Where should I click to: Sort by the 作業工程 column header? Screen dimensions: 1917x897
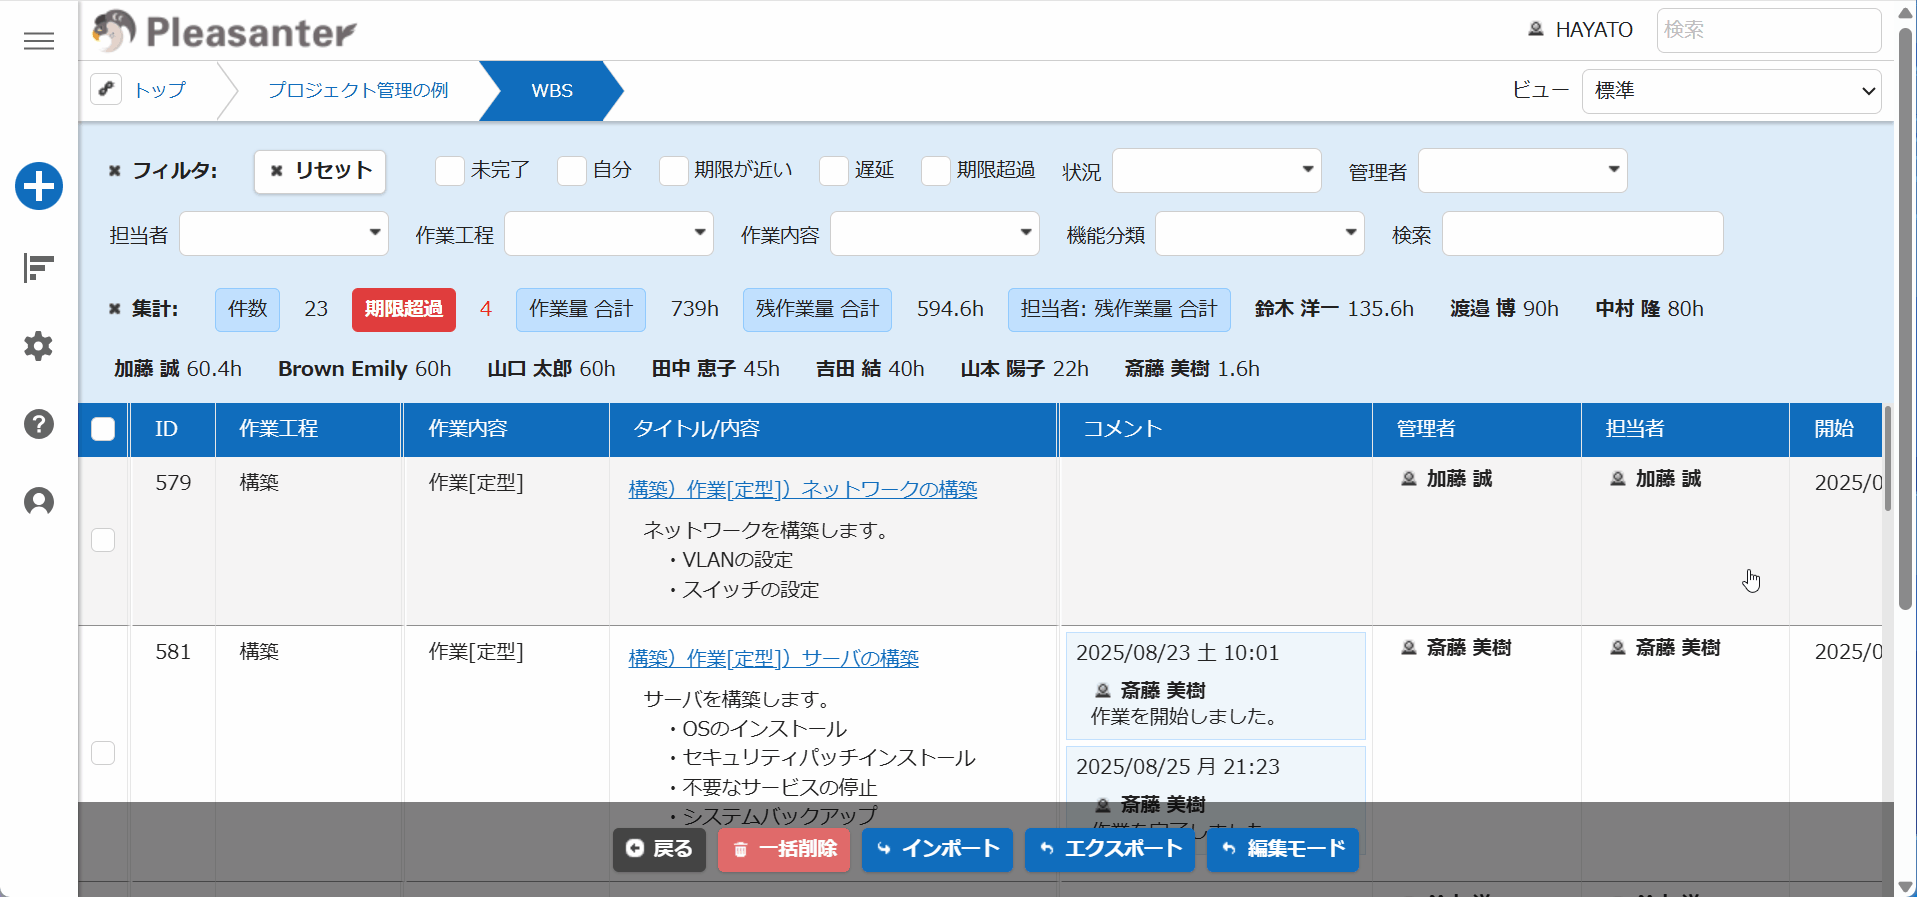pyautogui.click(x=309, y=429)
